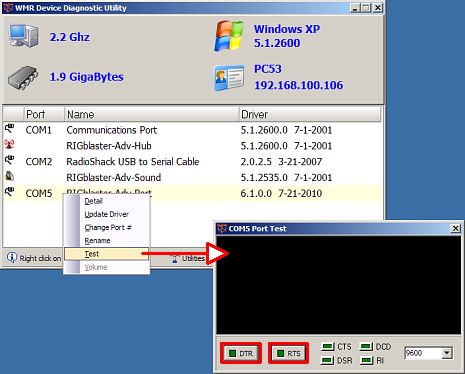The width and height of the screenshot is (465, 374).
Task: Click the COM2 port cell
Action: (39, 162)
